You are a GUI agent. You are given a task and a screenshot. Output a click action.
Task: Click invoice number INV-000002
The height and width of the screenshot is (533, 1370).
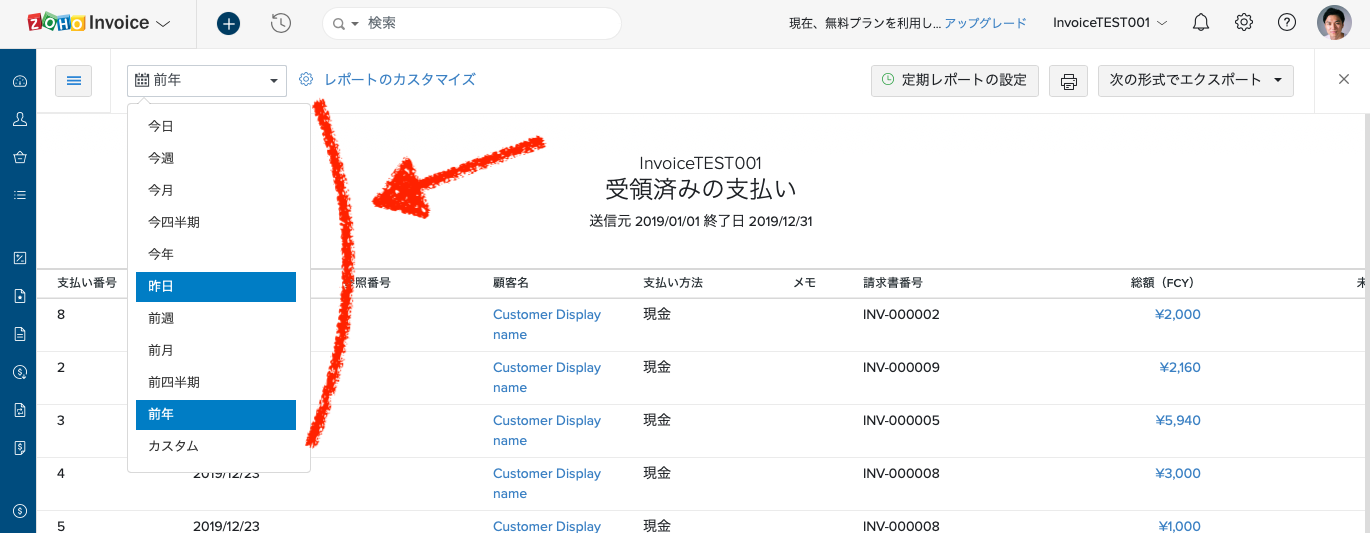901,314
